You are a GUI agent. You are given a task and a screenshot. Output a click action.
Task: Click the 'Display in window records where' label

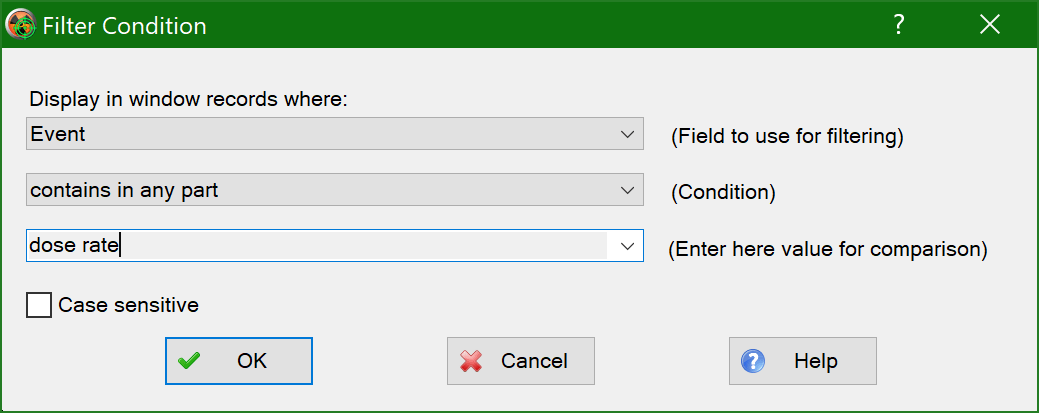(189, 100)
